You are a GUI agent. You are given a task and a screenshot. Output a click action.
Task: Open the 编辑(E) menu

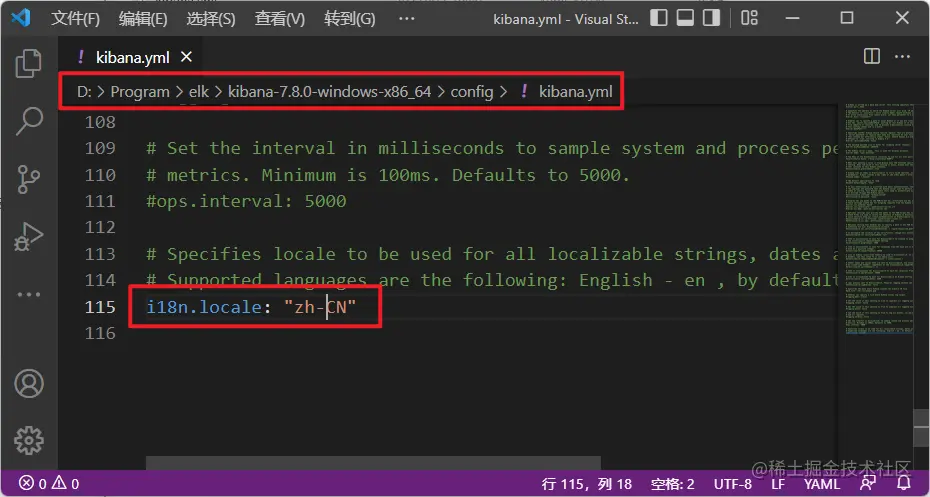click(142, 18)
